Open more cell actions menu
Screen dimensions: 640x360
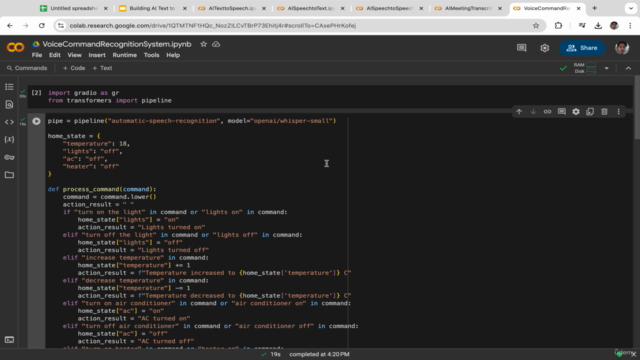tap(618, 111)
